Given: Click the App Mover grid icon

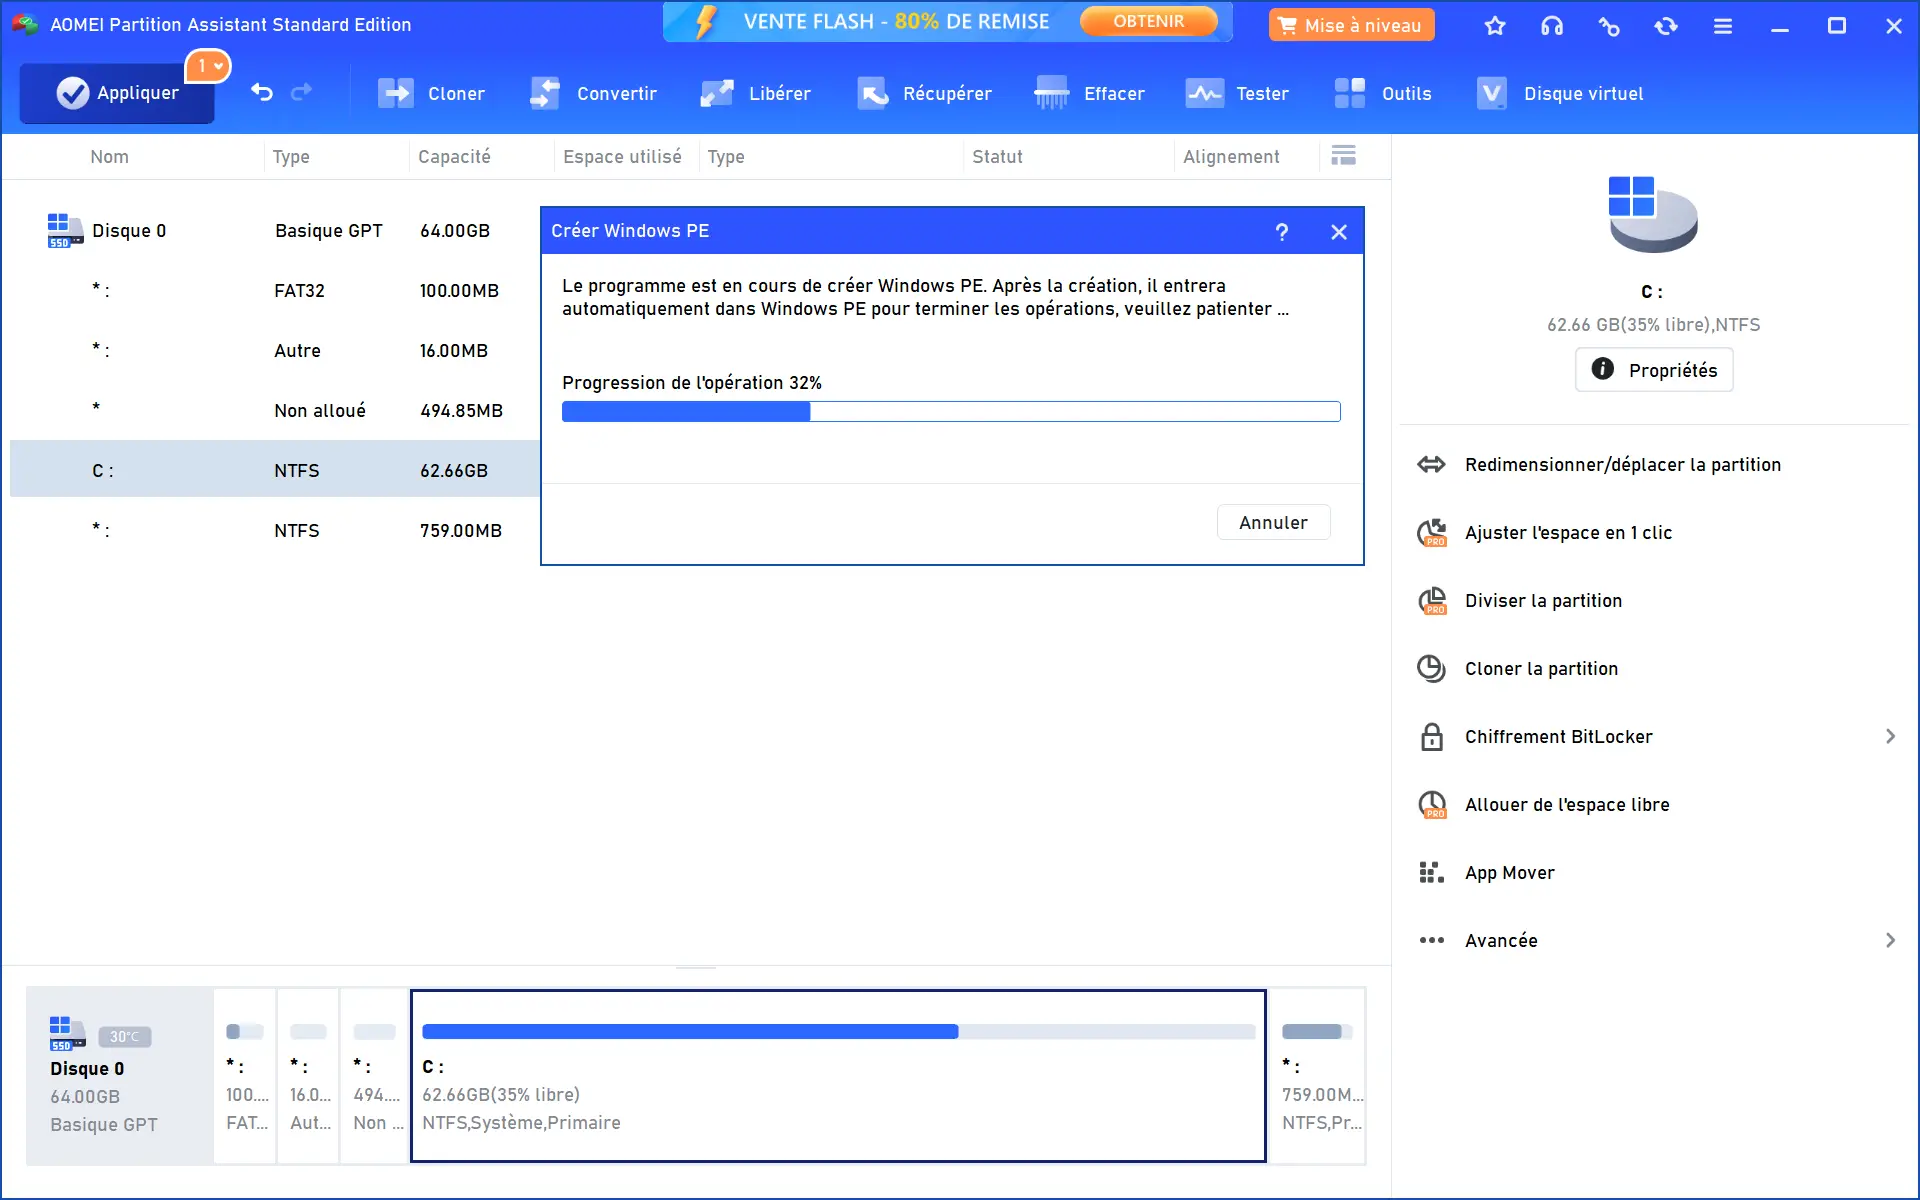Looking at the screenshot, I should (1432, 873).
